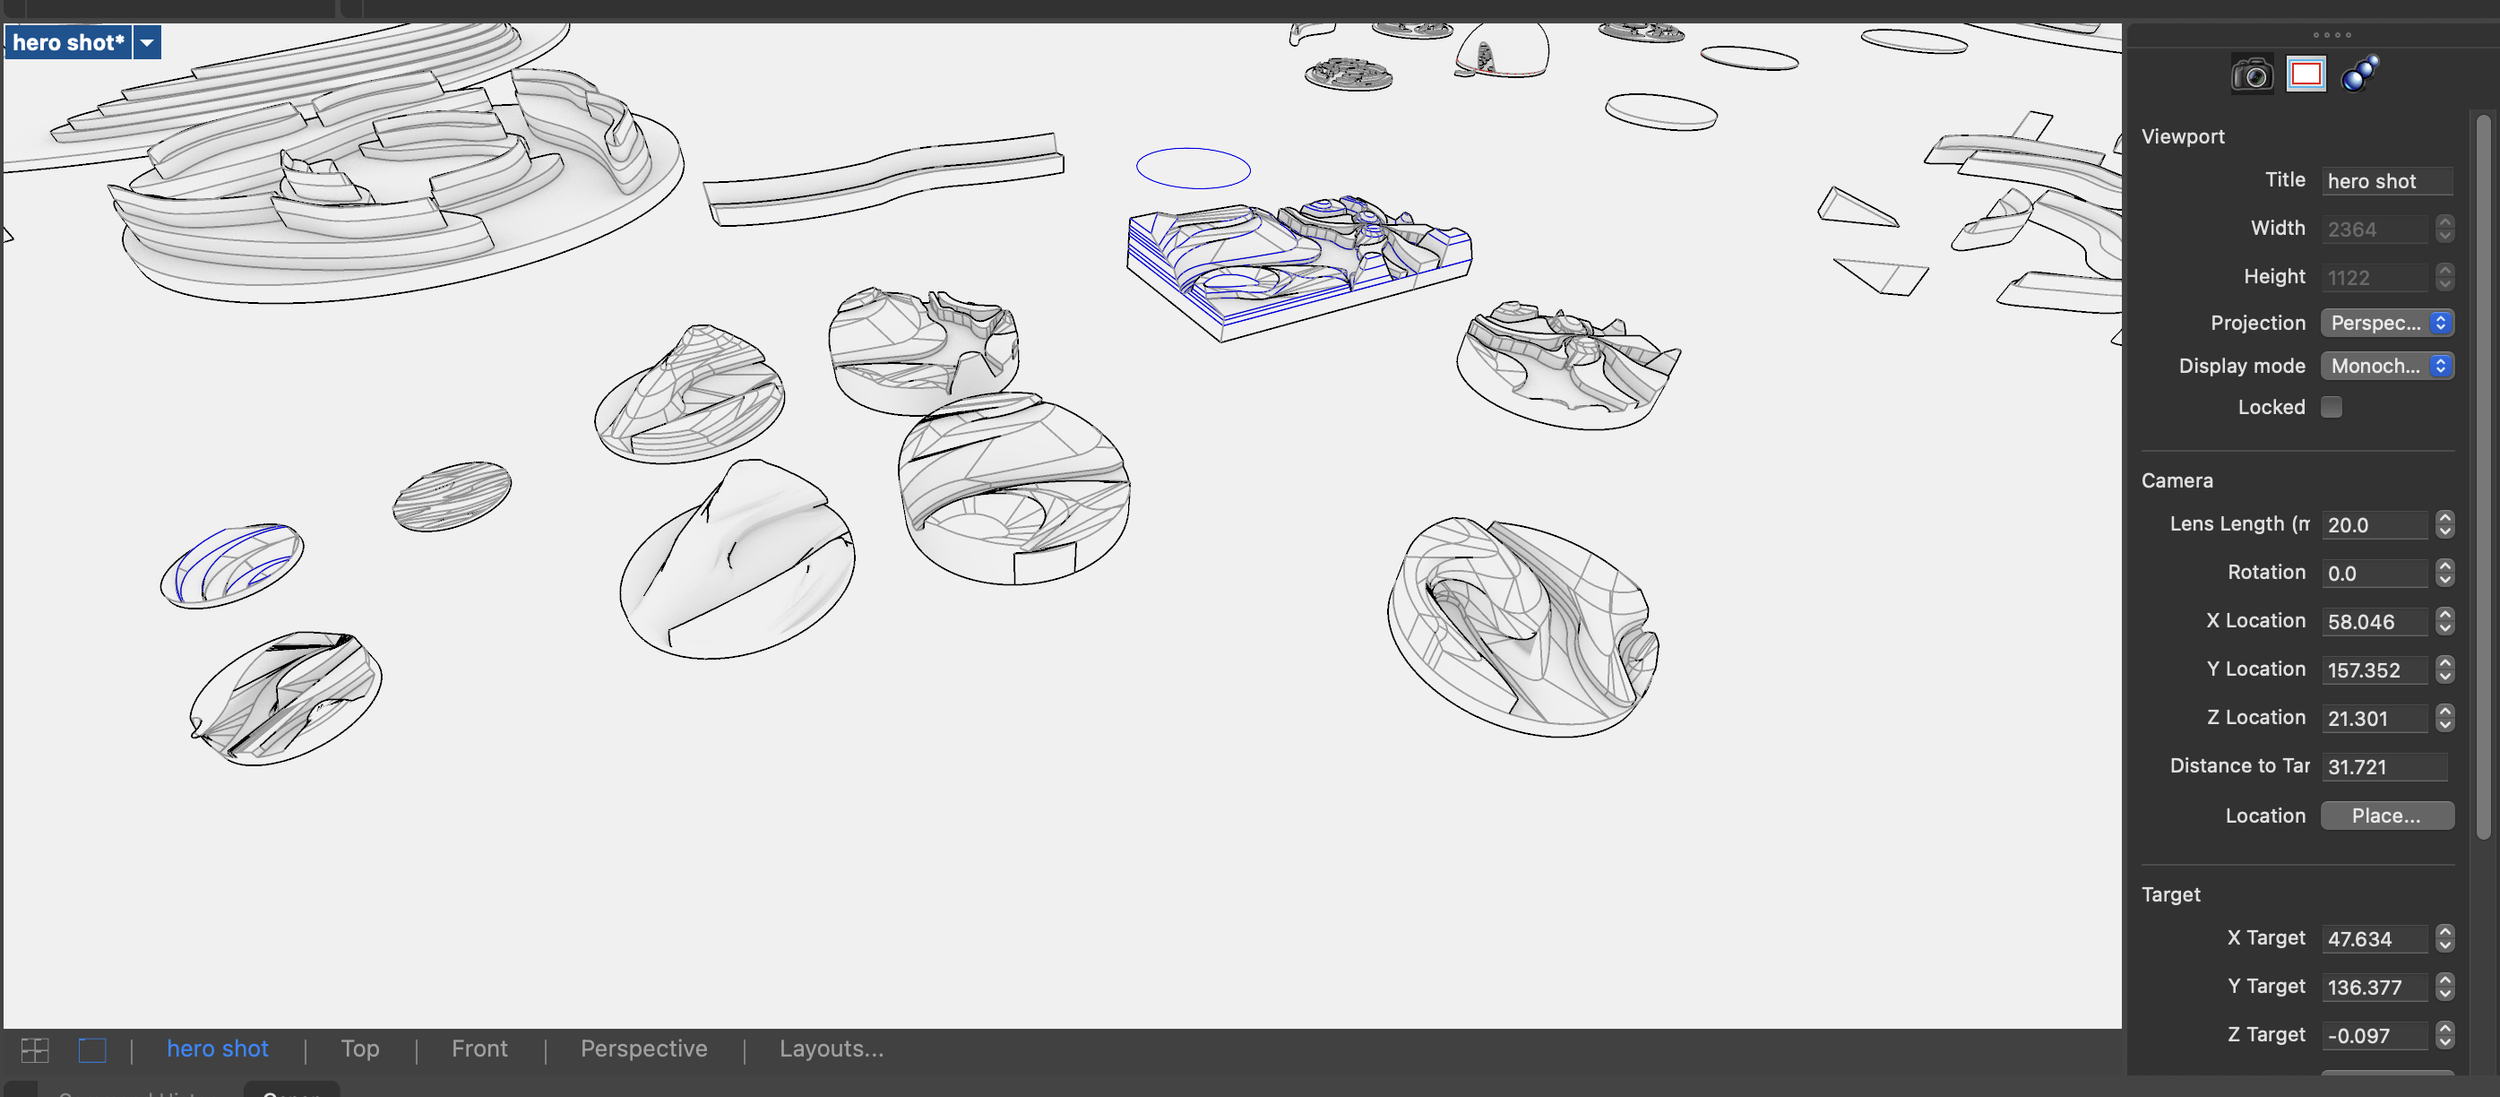This screenshot has width=2500, height=1097.
Task: Open the Display mode dropdown showing Monochrome
Action: (x=2388, y=365)
